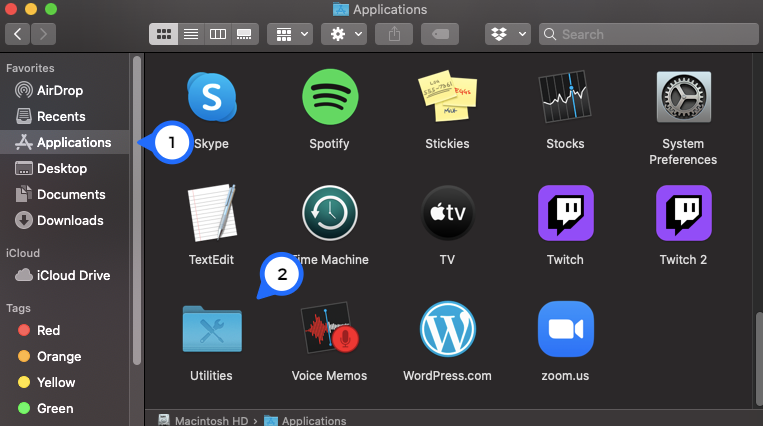Go forward with the right chevron
Screen dimensions: 763x426
tap(43, 34)
